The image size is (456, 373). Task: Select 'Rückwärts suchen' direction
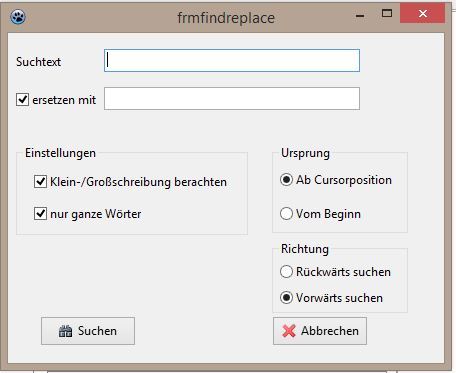(x=286, y=272)
